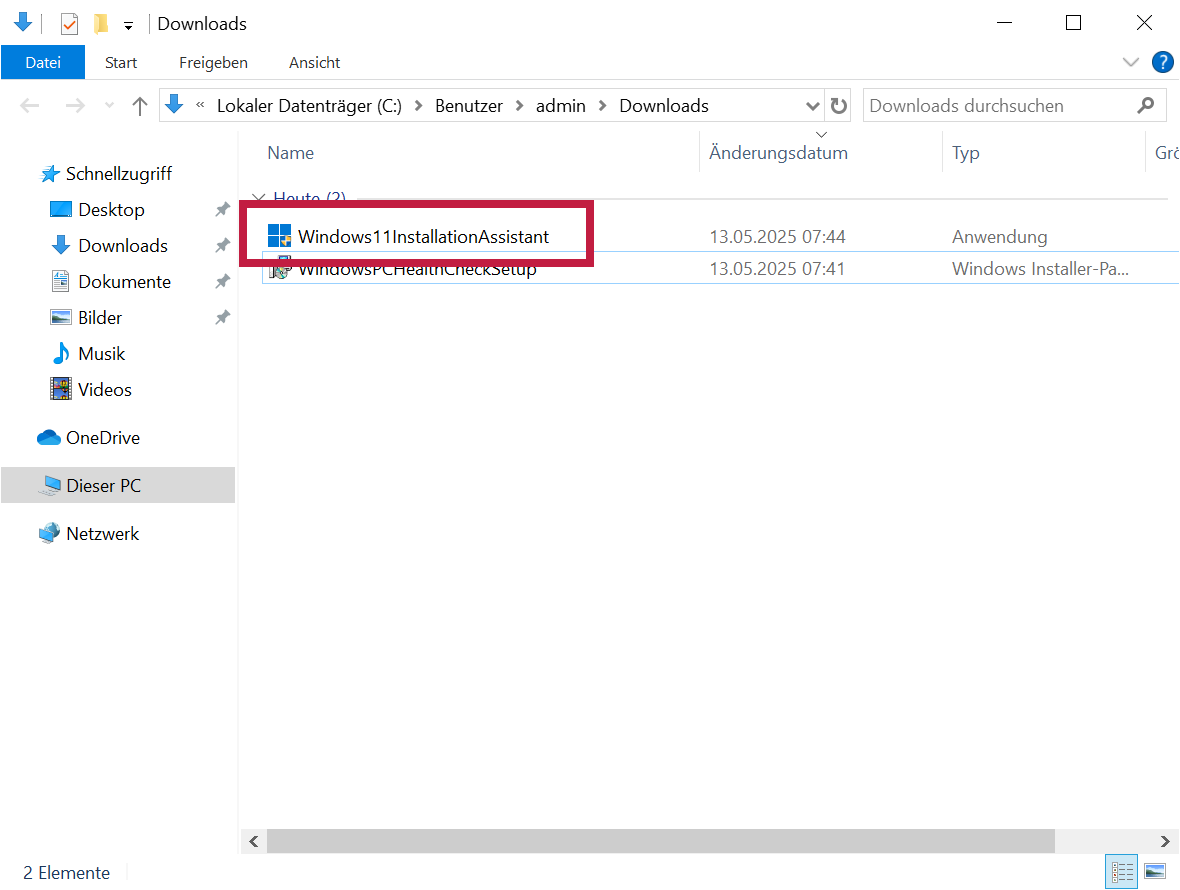Click the admin breadcrumb

click(561, 106)
